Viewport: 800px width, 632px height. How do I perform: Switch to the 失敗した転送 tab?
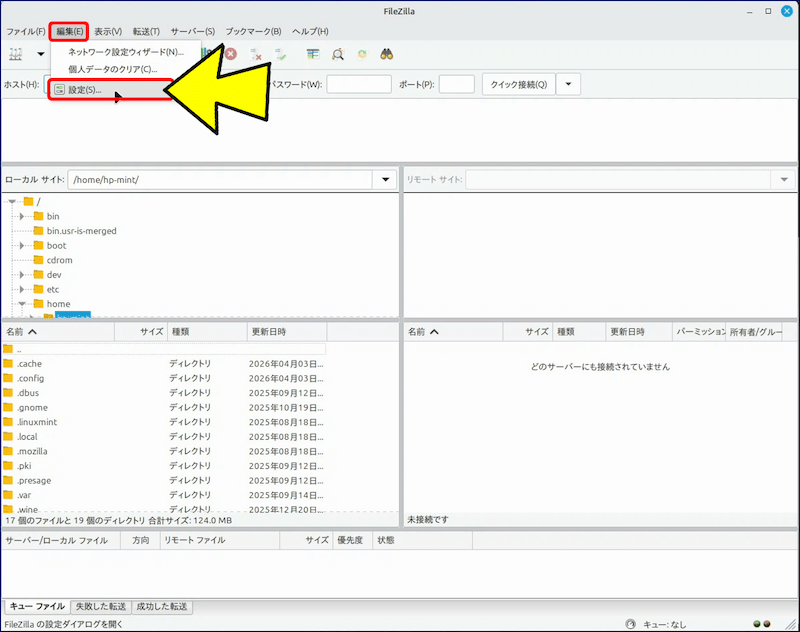[101, 606]
